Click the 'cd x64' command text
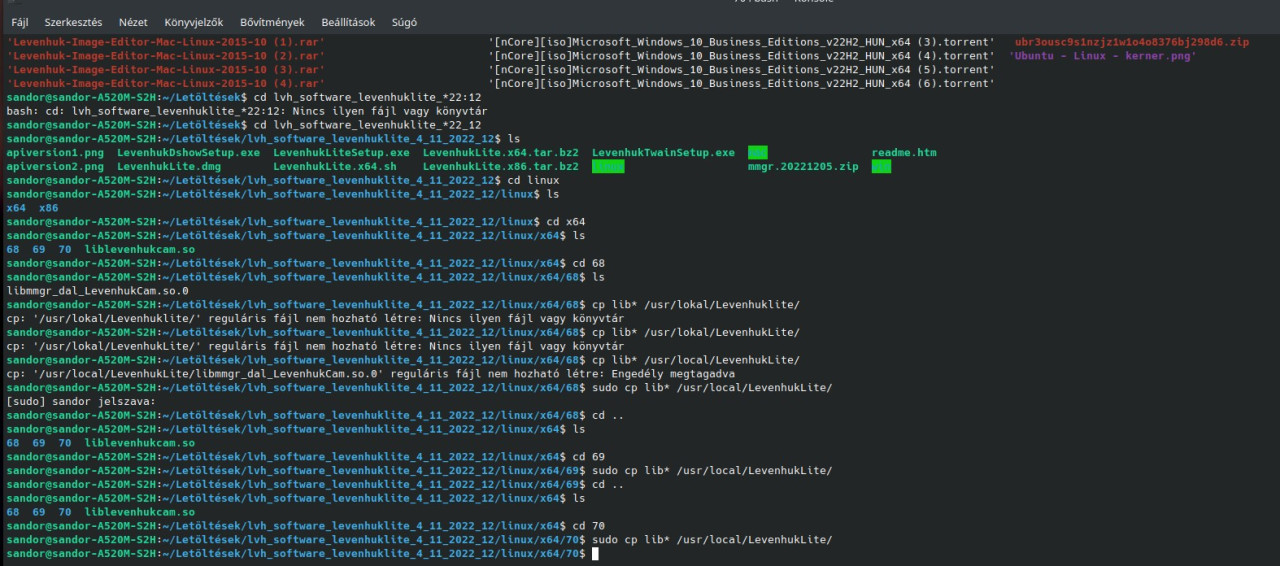This screenshot has width=1280, height=566. (566, 221)
